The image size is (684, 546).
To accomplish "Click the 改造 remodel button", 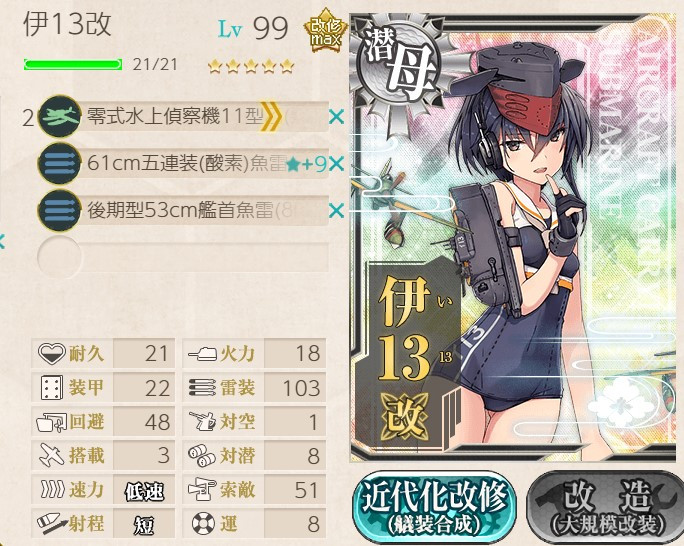I will pos(606,507).
